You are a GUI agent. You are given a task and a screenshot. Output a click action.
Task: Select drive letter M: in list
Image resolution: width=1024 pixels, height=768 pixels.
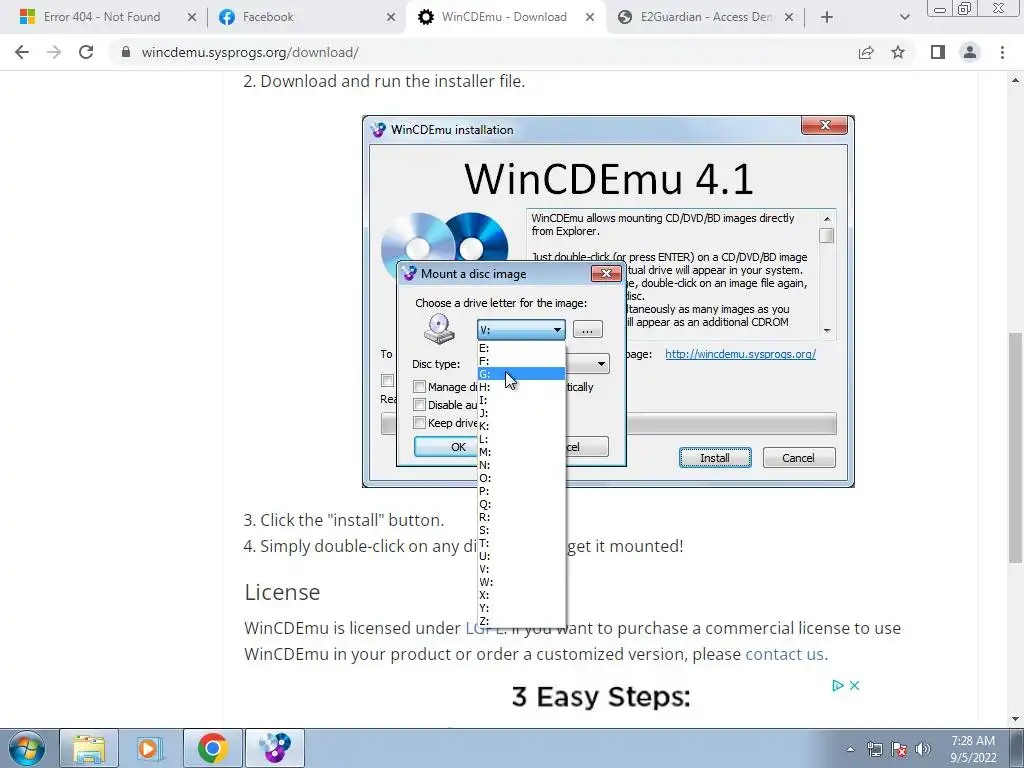521,452
